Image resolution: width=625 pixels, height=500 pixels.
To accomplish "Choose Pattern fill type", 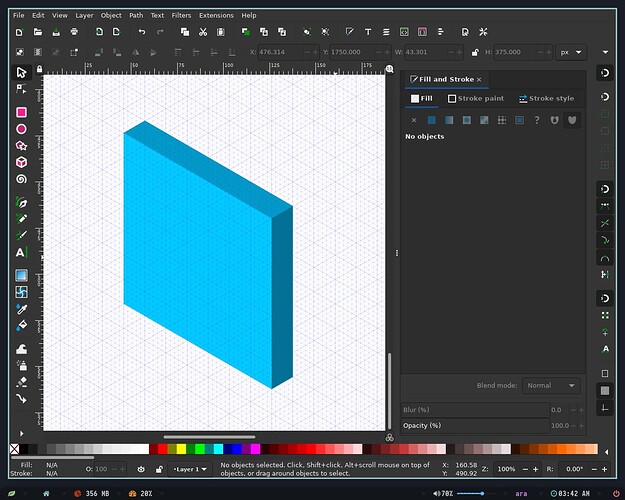I will click(x=501, y=120).
